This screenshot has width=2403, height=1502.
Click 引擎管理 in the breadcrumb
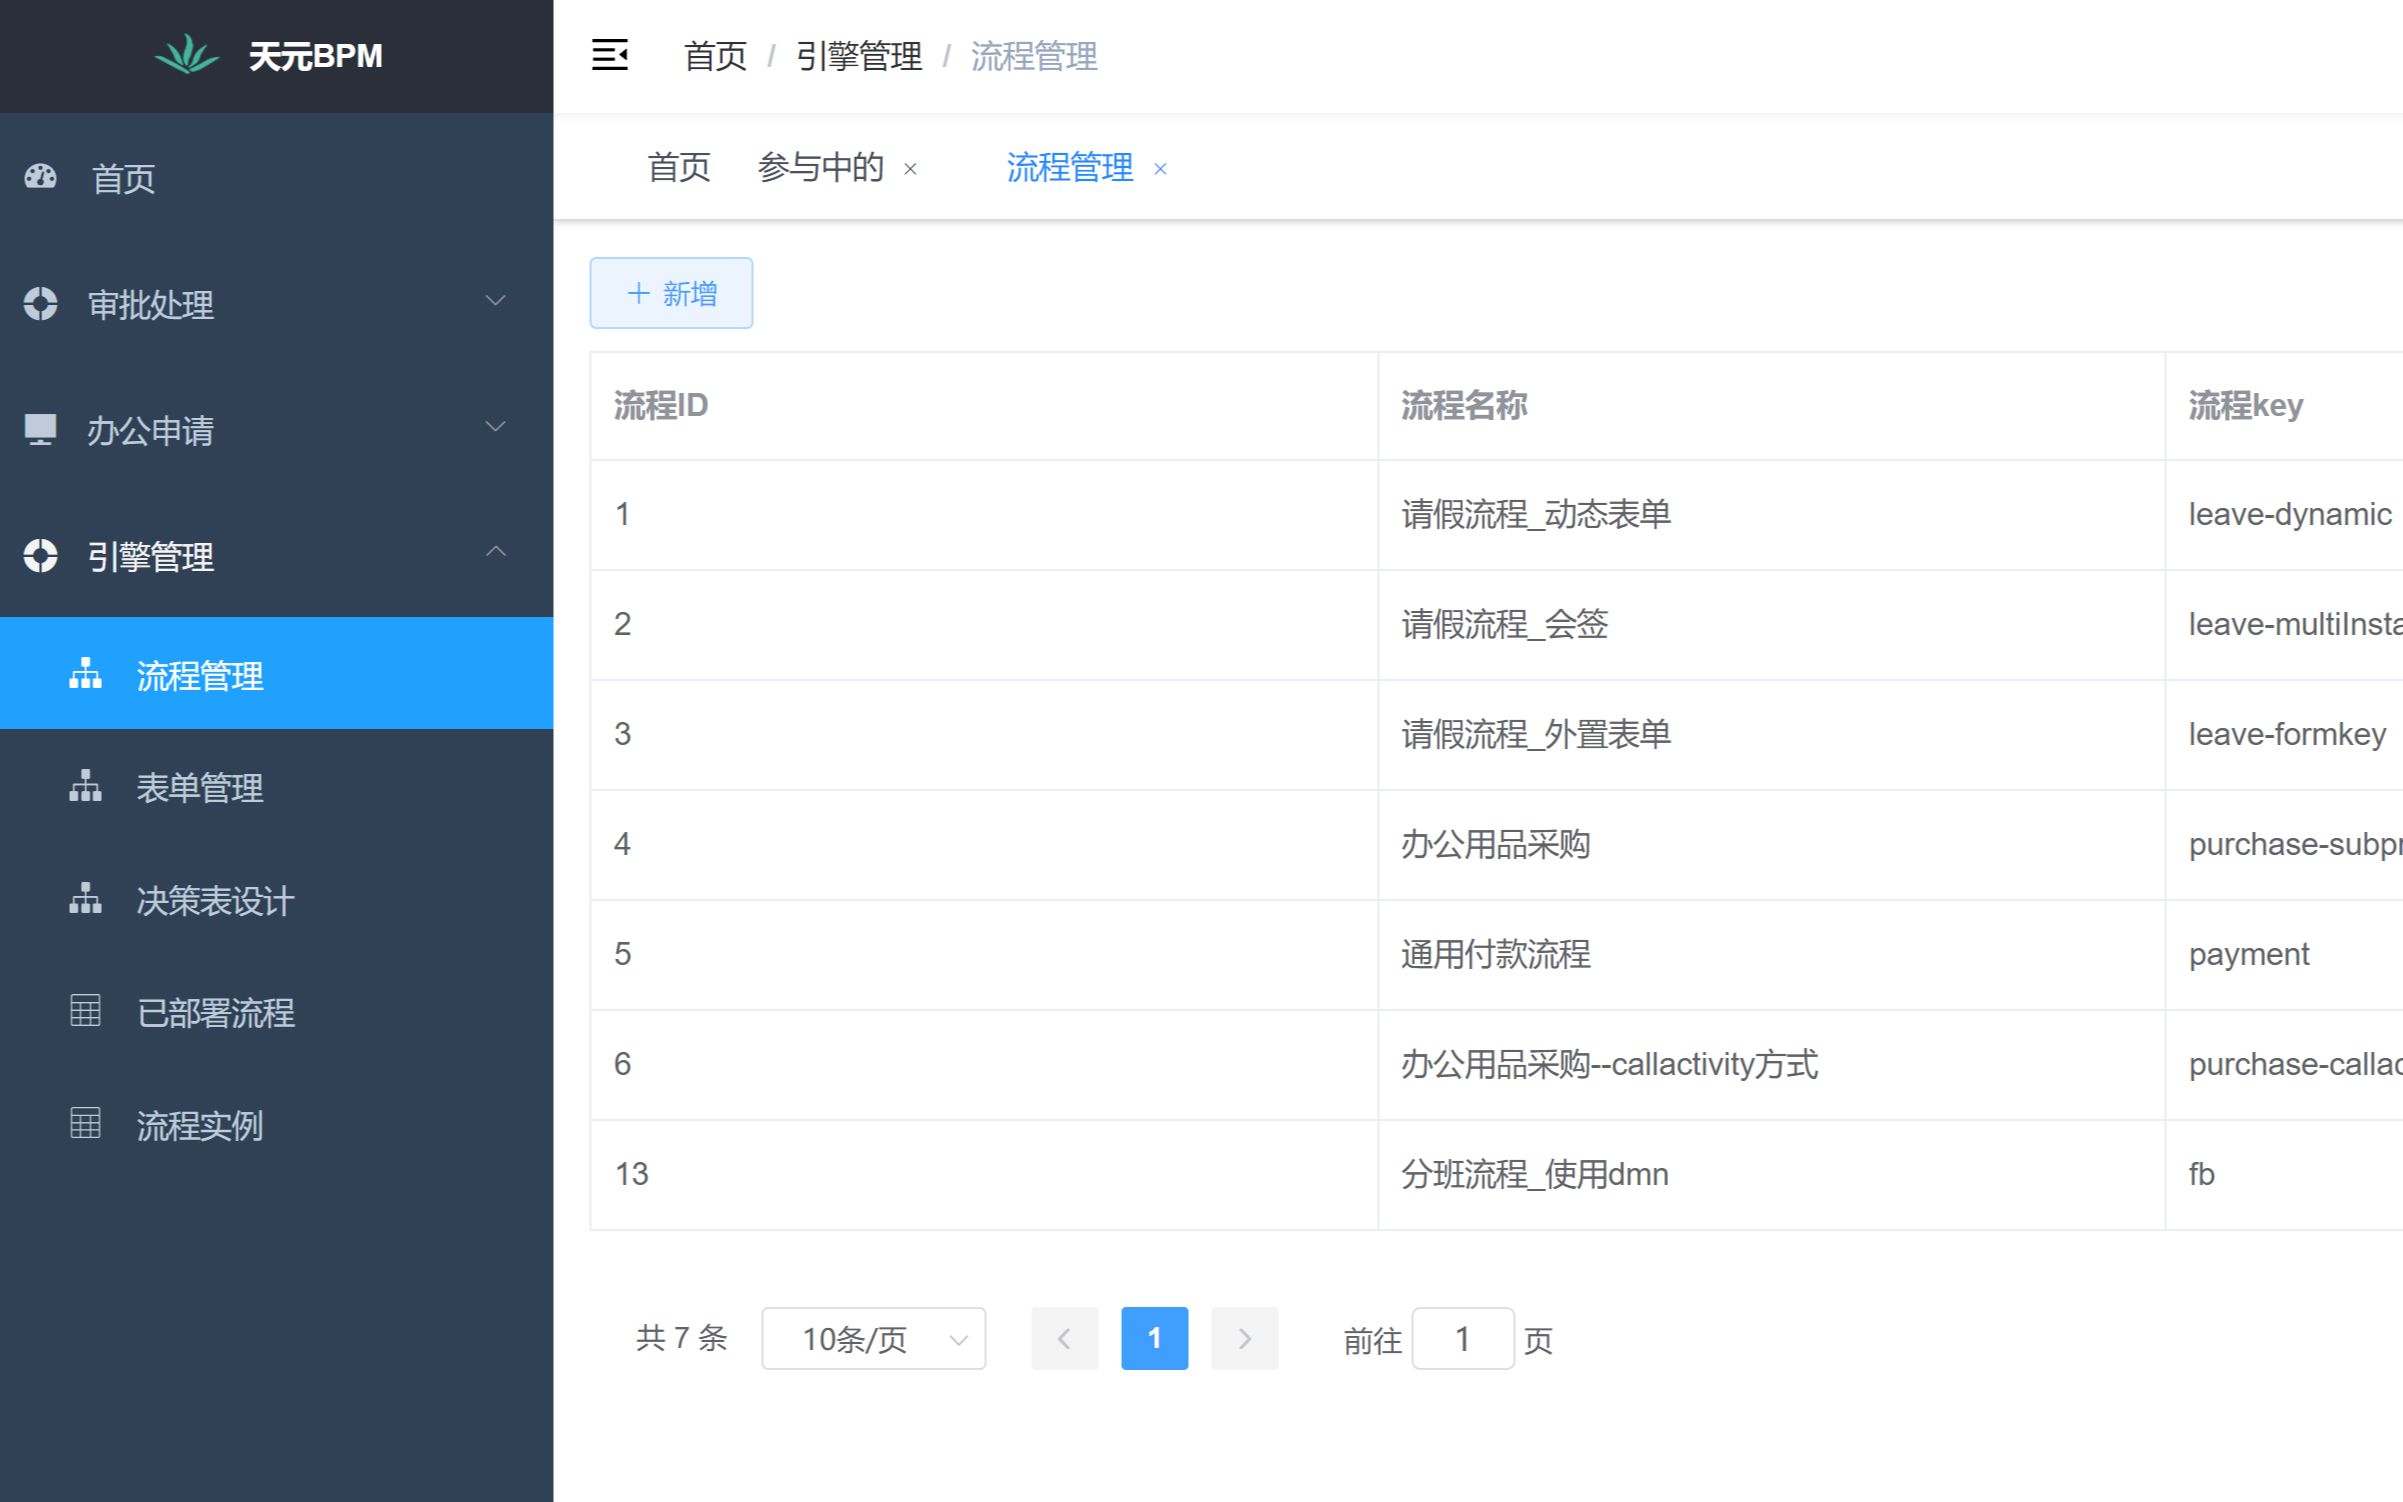859,56
